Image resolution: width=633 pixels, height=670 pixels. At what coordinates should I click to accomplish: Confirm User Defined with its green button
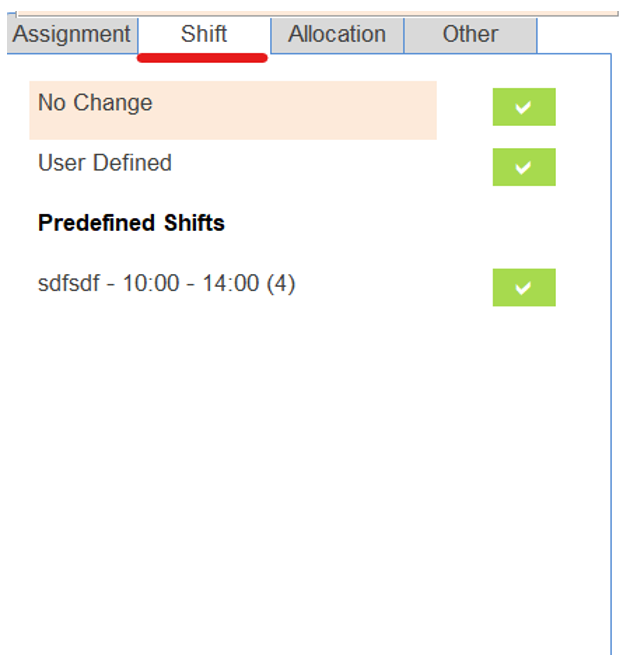click(524, 167)
